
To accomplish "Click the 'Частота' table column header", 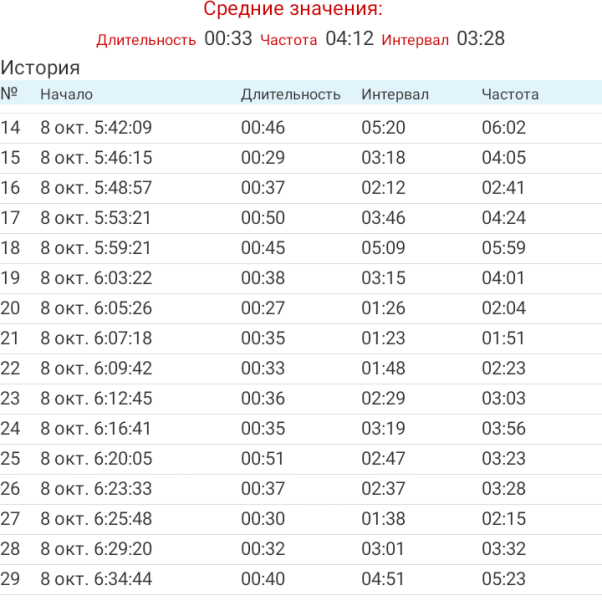I will click(x=510, y=94).
